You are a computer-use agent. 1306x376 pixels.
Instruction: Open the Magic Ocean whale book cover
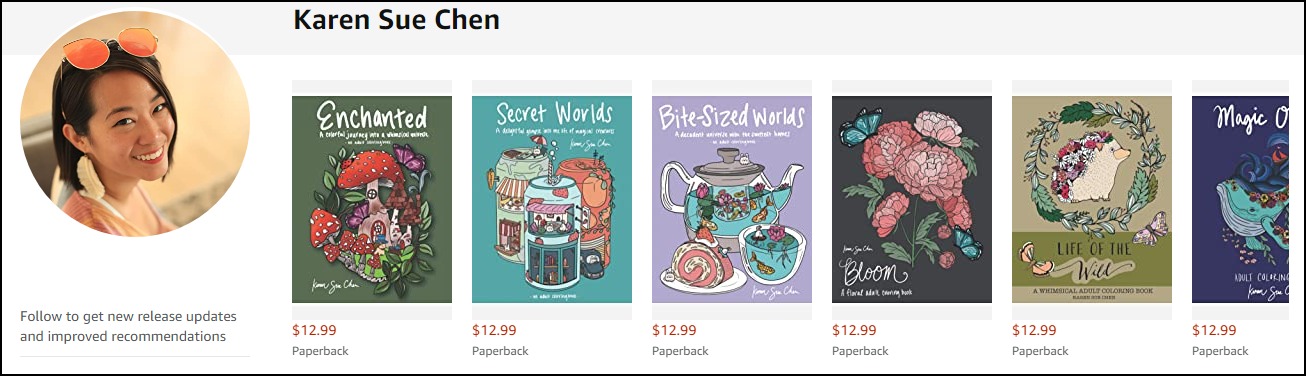coord(1248,199)
